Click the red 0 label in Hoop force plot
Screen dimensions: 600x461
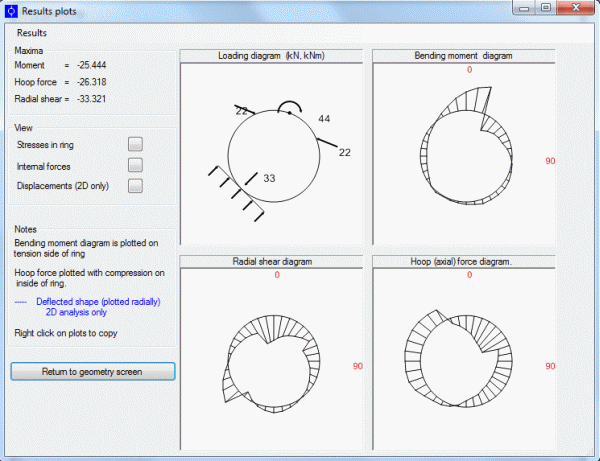[x=470, y=275]
